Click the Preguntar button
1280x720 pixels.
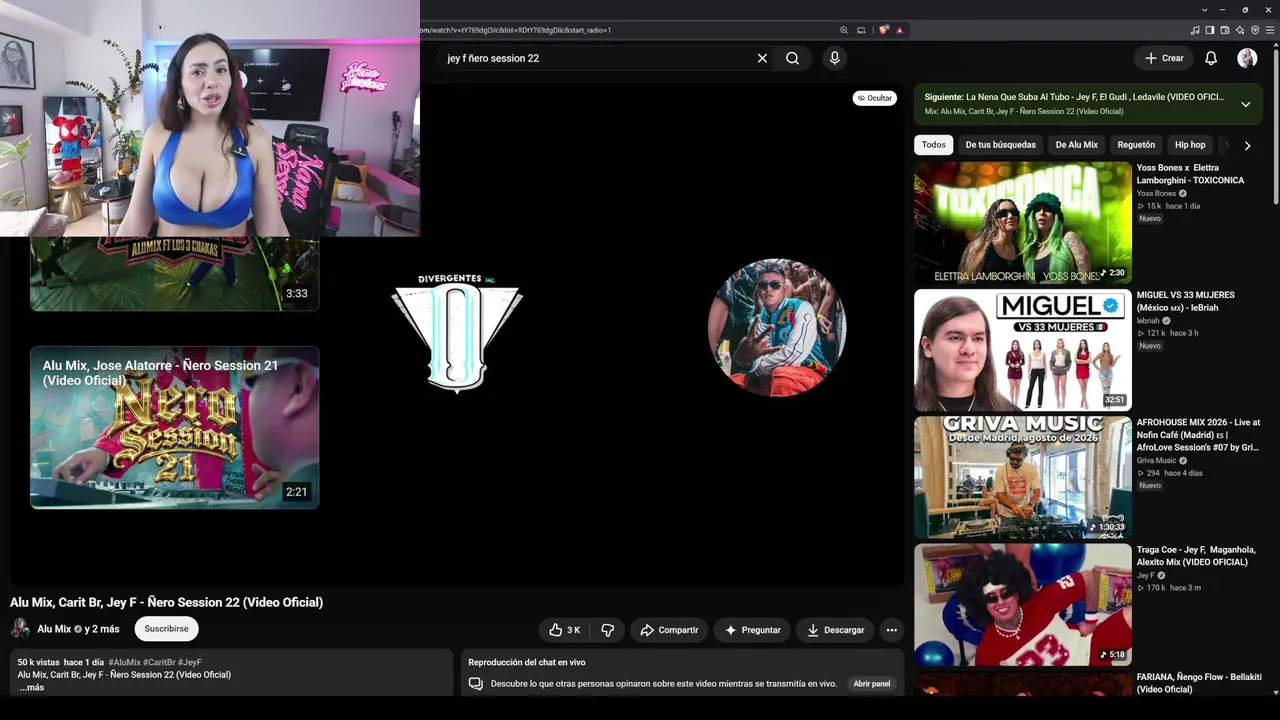[752, 630]
